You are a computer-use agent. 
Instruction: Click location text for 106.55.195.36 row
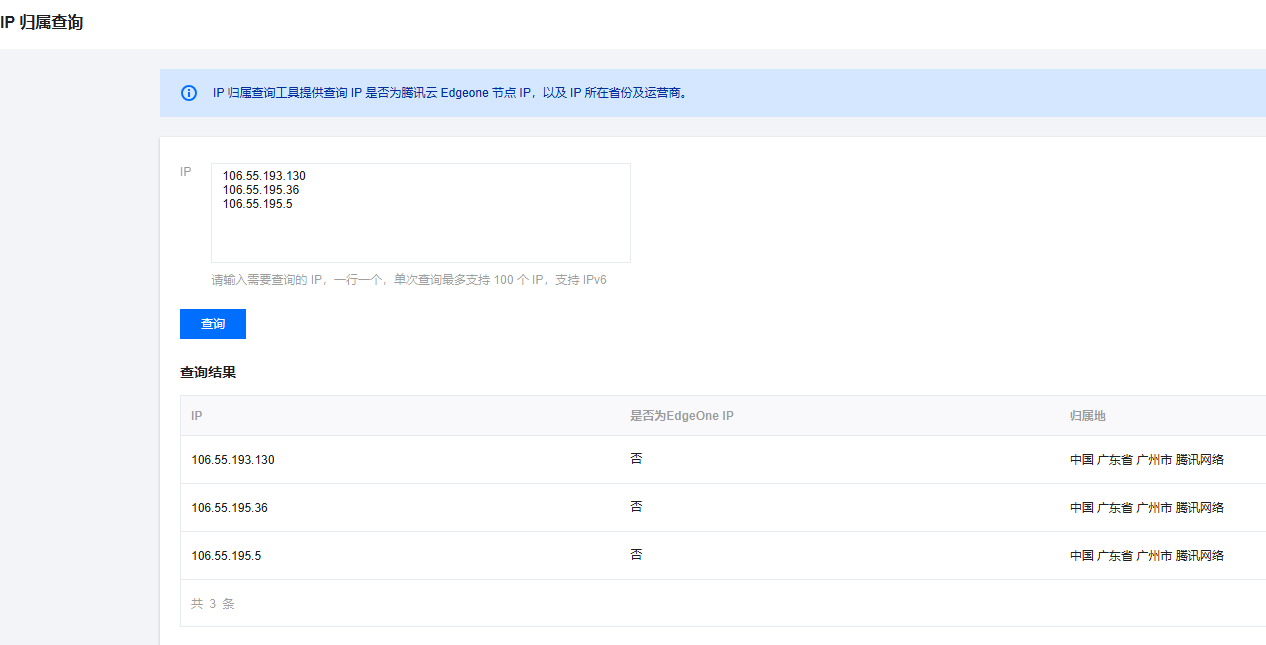(x=1147, y=508)
